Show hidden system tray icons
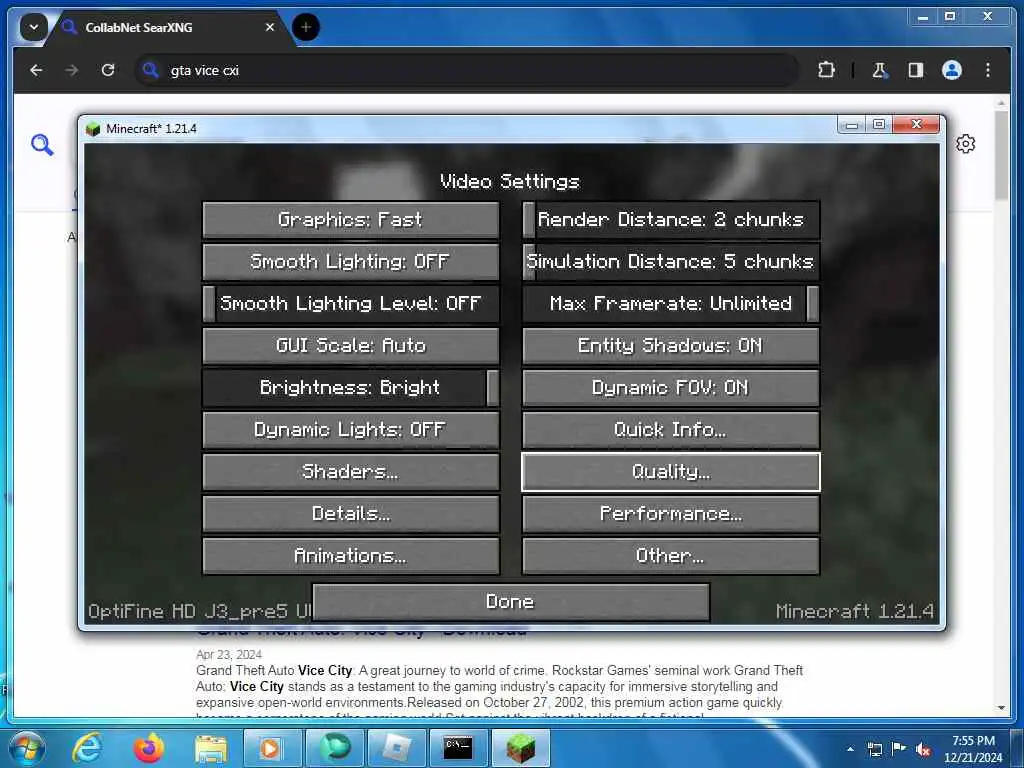 pyautogui.click(x=850, y=749)
